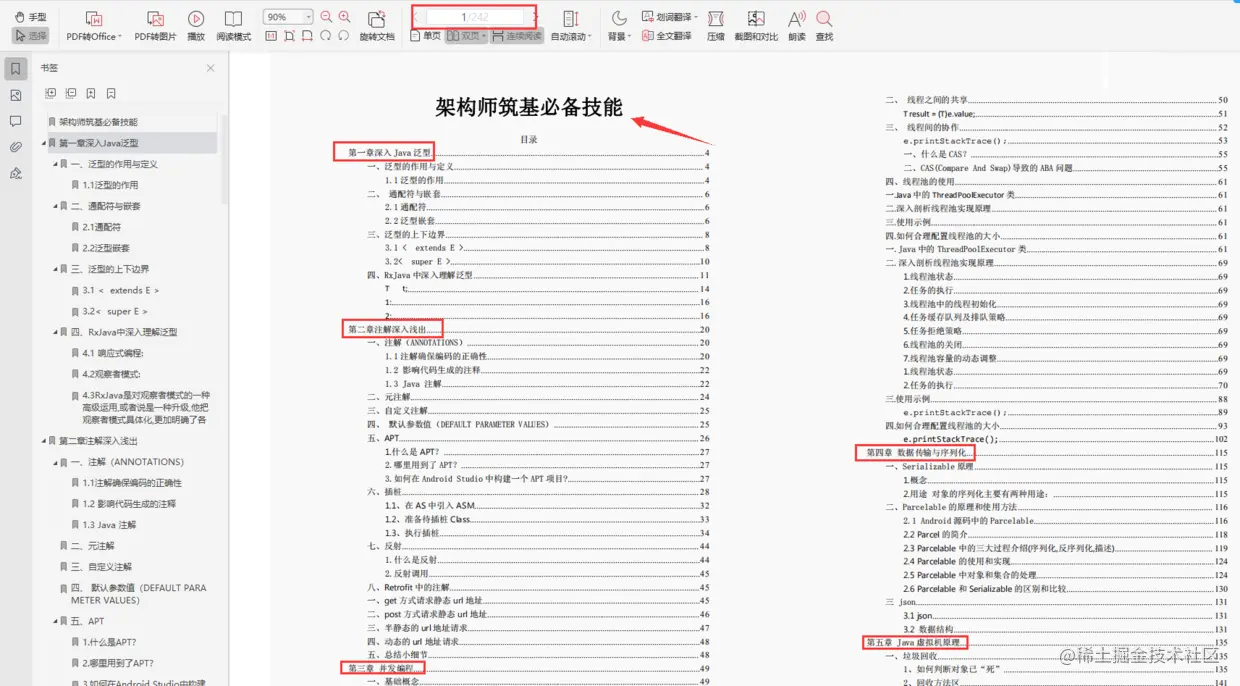Activate the selection tool (选择)
This screenshot has height=686, width=1240.
coord(30,35)
